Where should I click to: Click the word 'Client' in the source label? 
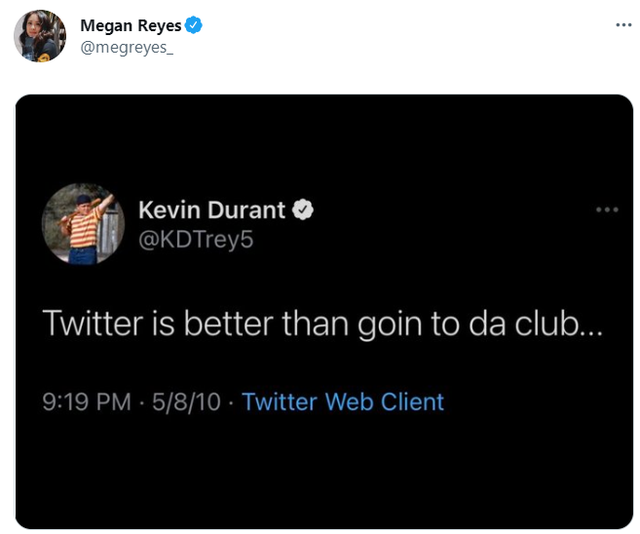coord(410,402)
